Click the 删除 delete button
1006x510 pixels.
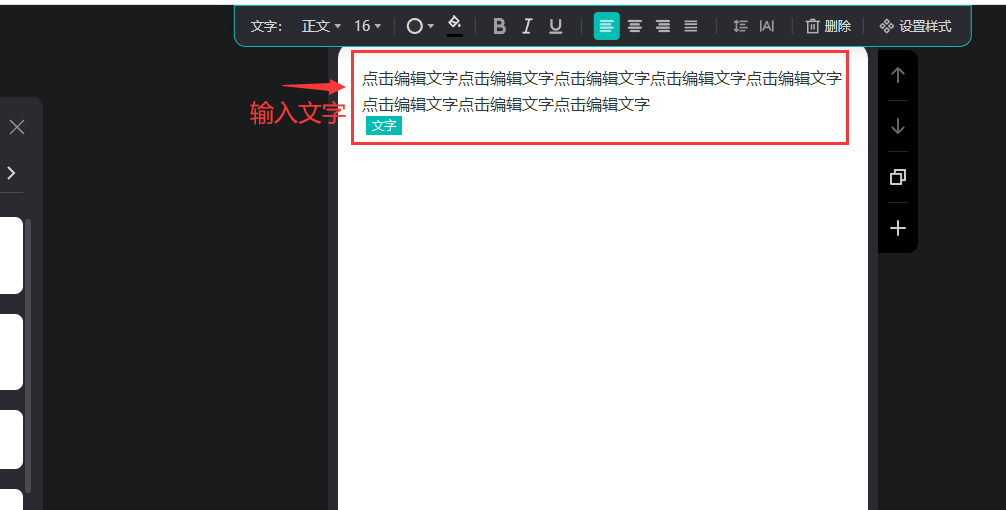coord(828,26)
